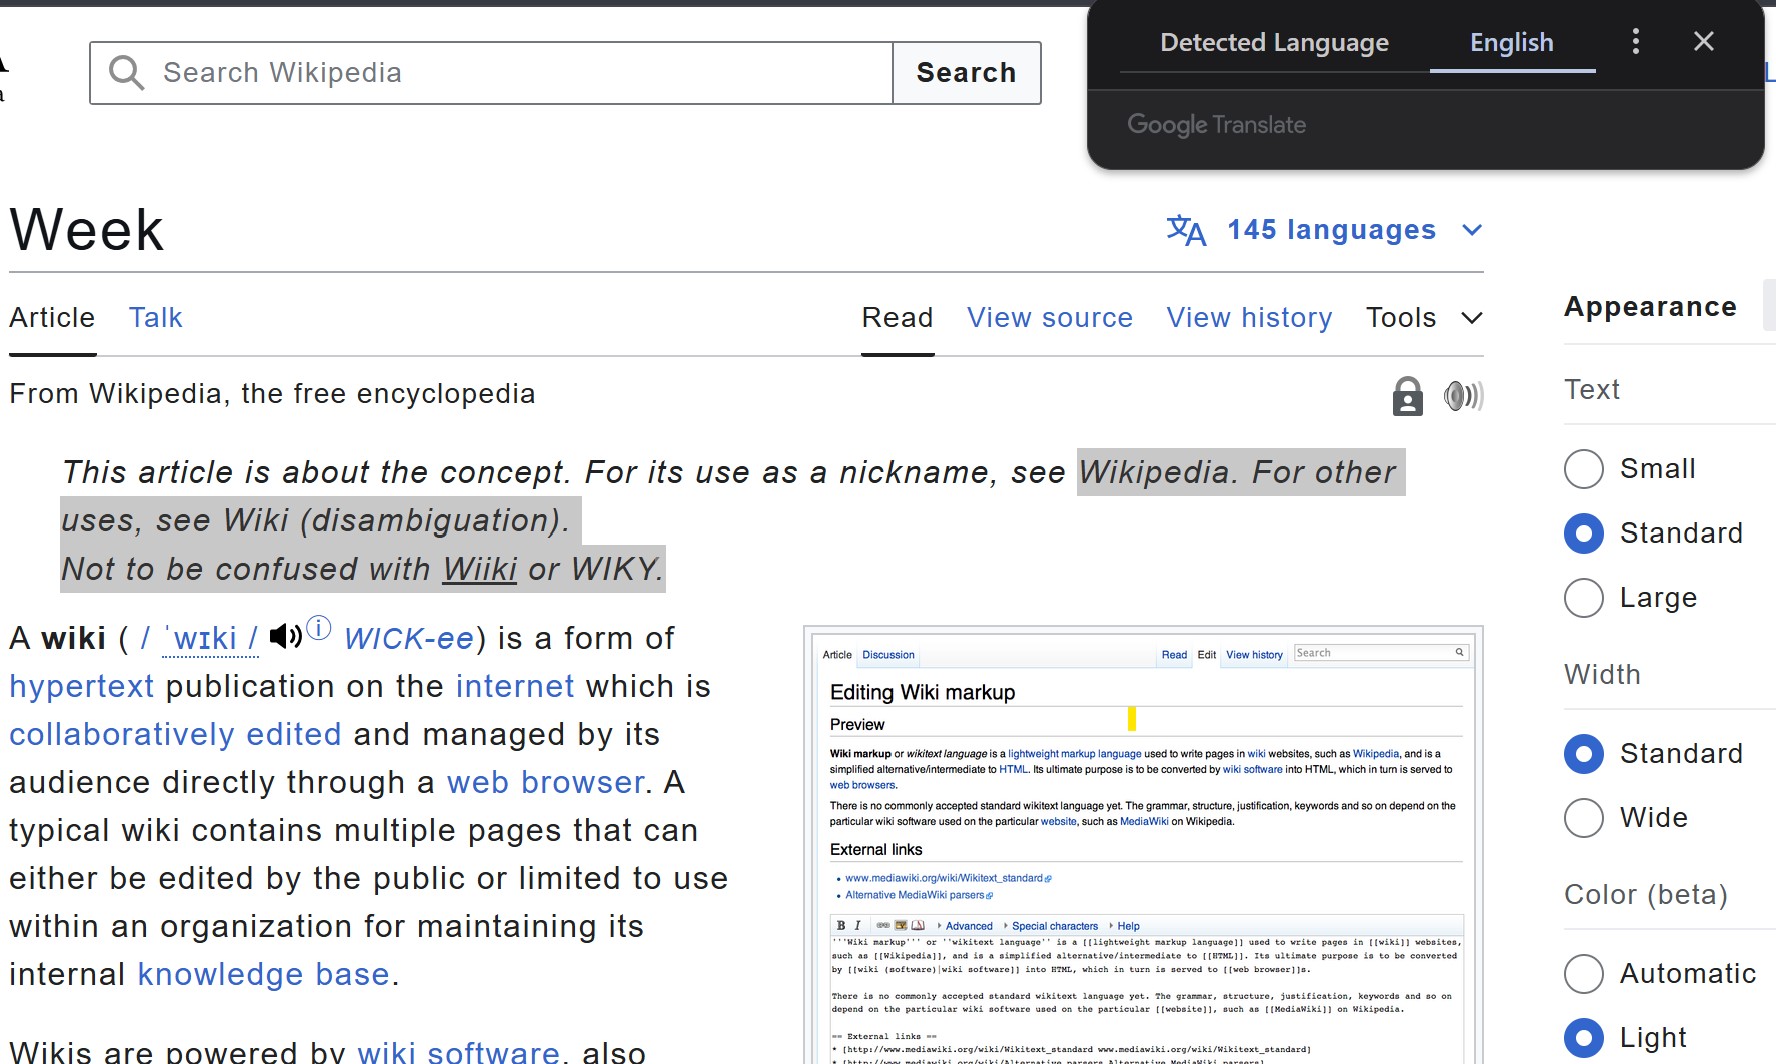Open the internet link
This screenshot has height=1064, width=1776.
coord(515,687)
